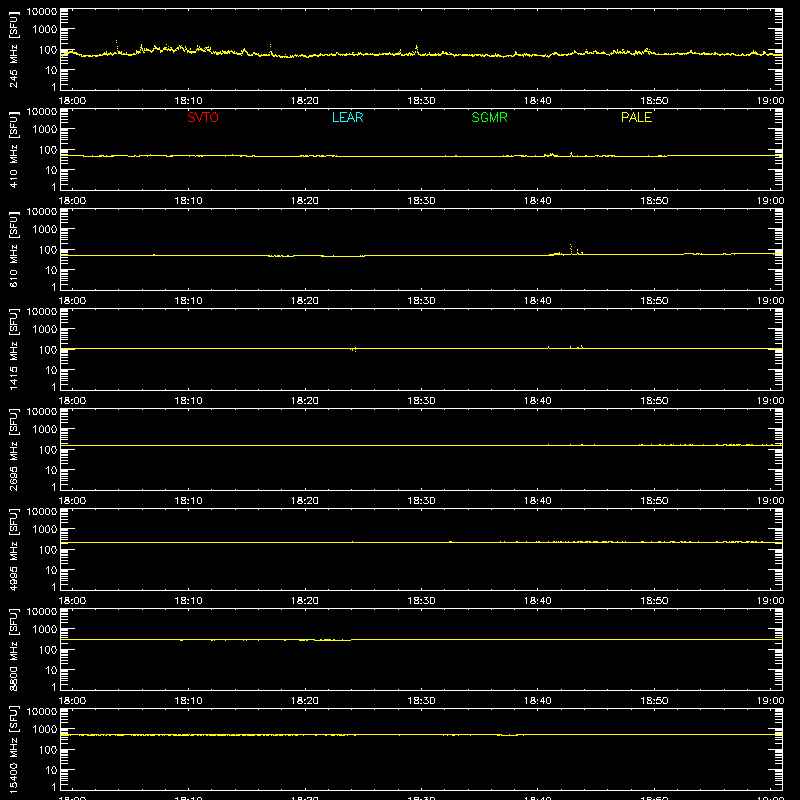The height and width of the screenshot is (800, 800).
Task: Click the 15400 MHz [SFU] axis label
Action: [13, 749]
